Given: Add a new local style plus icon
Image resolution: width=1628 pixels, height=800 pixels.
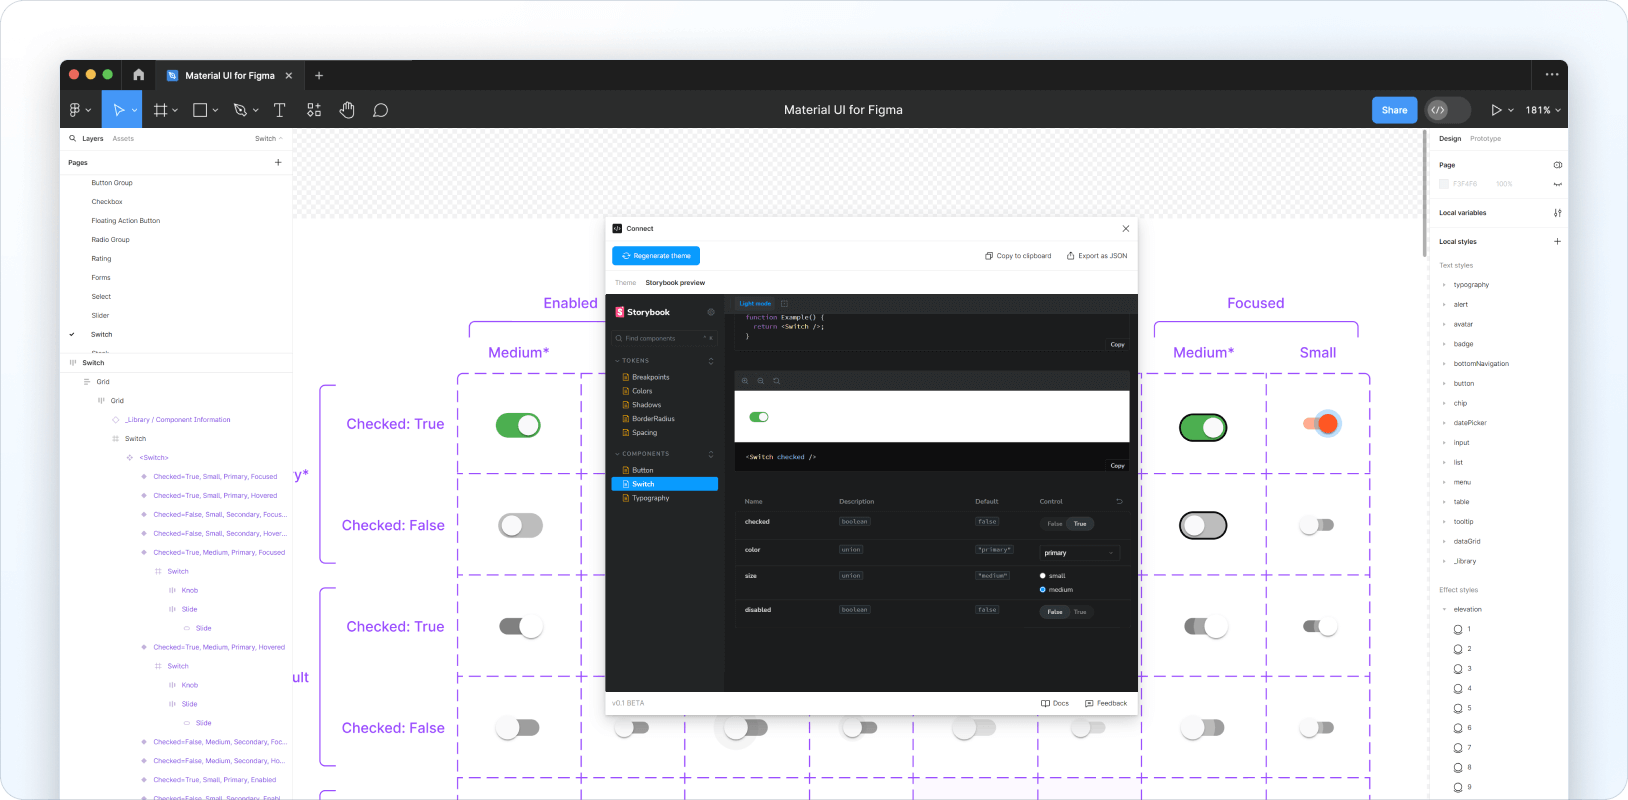Looking at the screenshot, I should point(1557,241).
